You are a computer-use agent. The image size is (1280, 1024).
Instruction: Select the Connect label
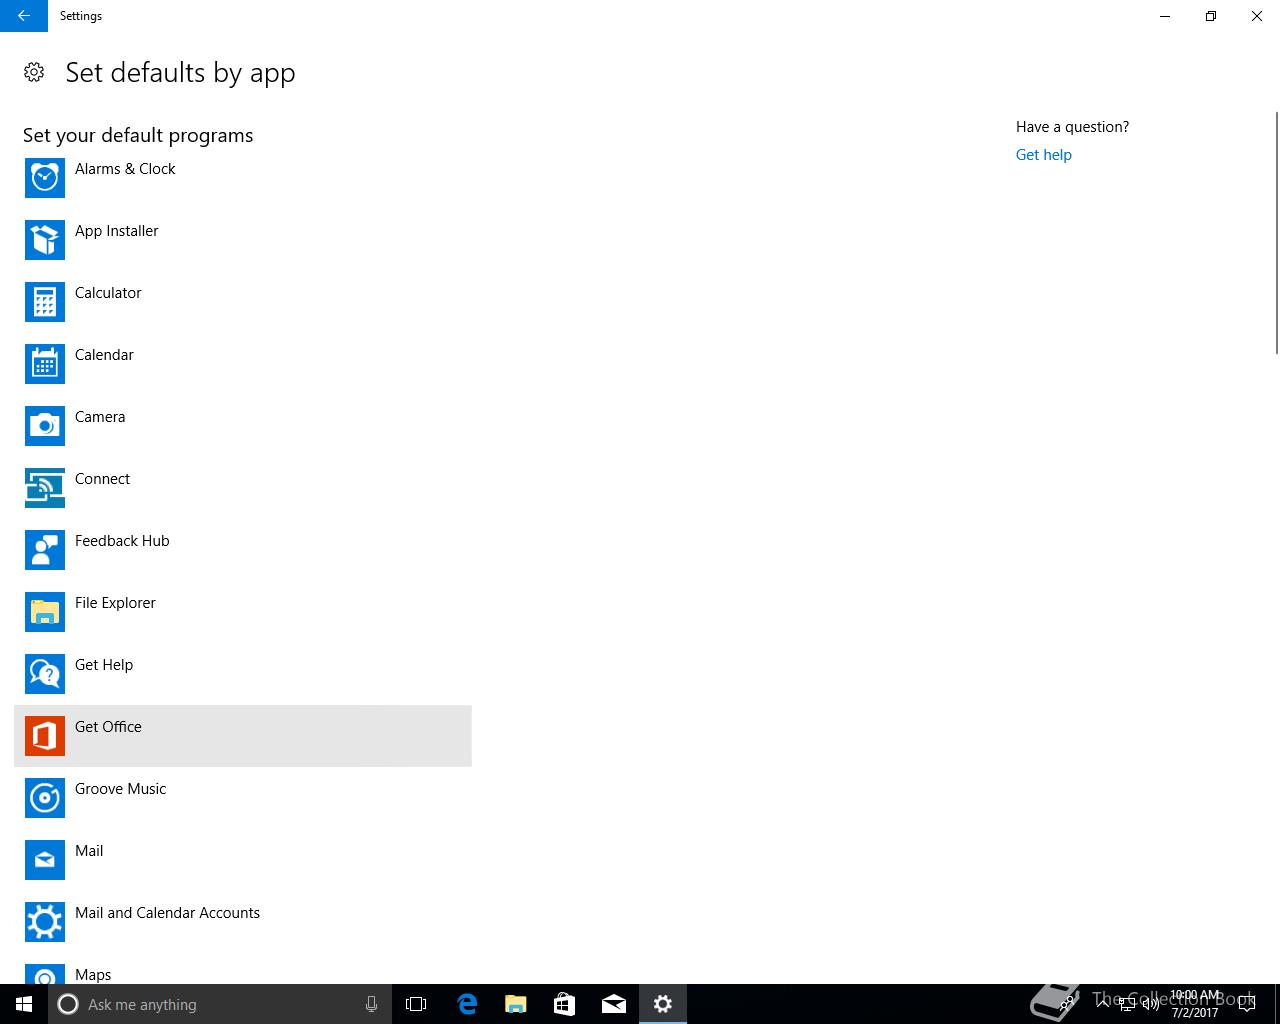[x=102, y=479]
